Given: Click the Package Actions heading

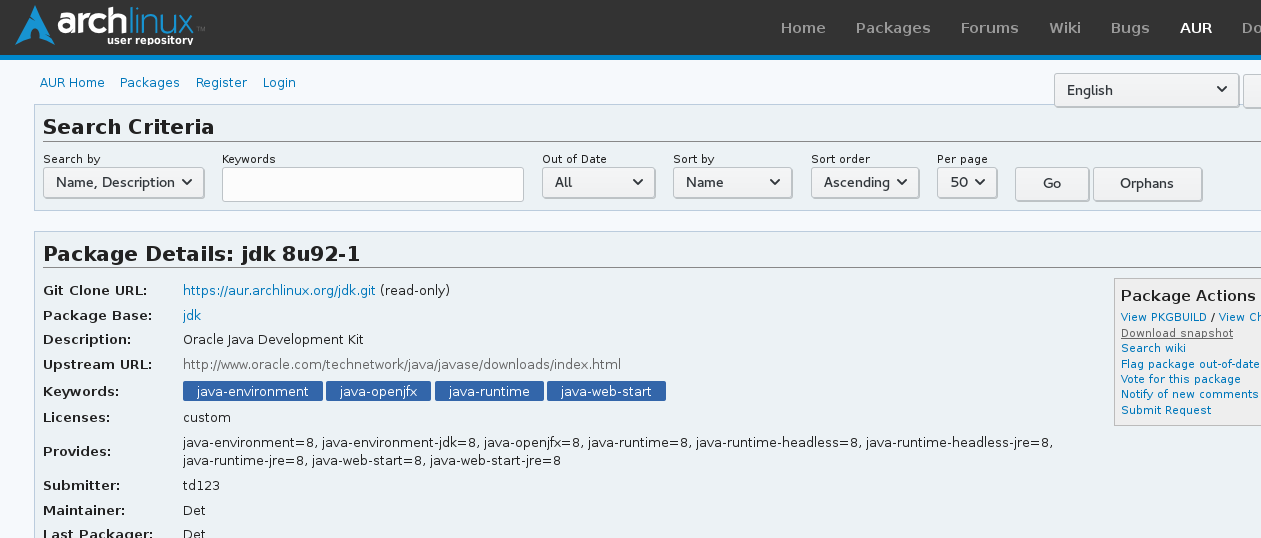Looking at the screenshot, I should tap(1188, 295).
